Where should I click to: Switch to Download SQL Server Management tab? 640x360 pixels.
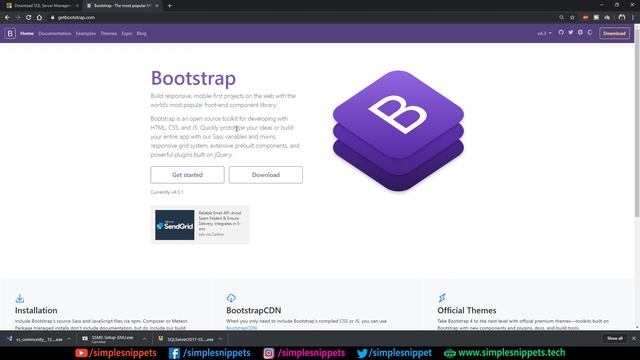click(42, 6)
